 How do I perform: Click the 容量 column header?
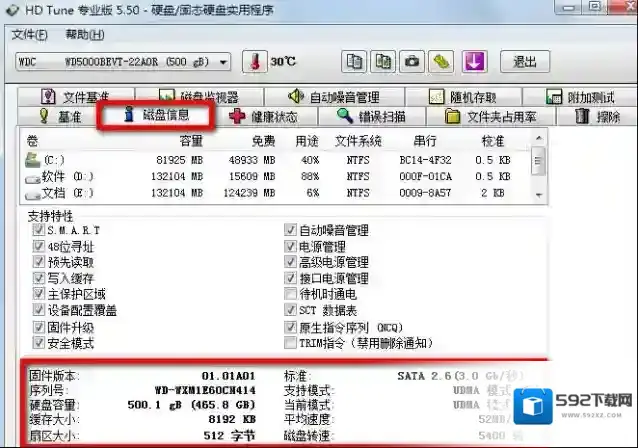pos(191,141)
